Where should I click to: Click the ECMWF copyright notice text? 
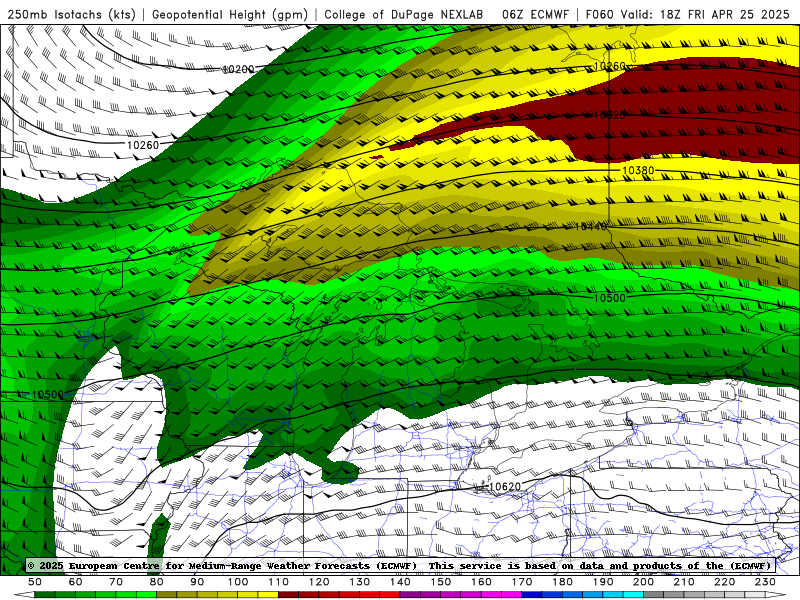[399, 565]
